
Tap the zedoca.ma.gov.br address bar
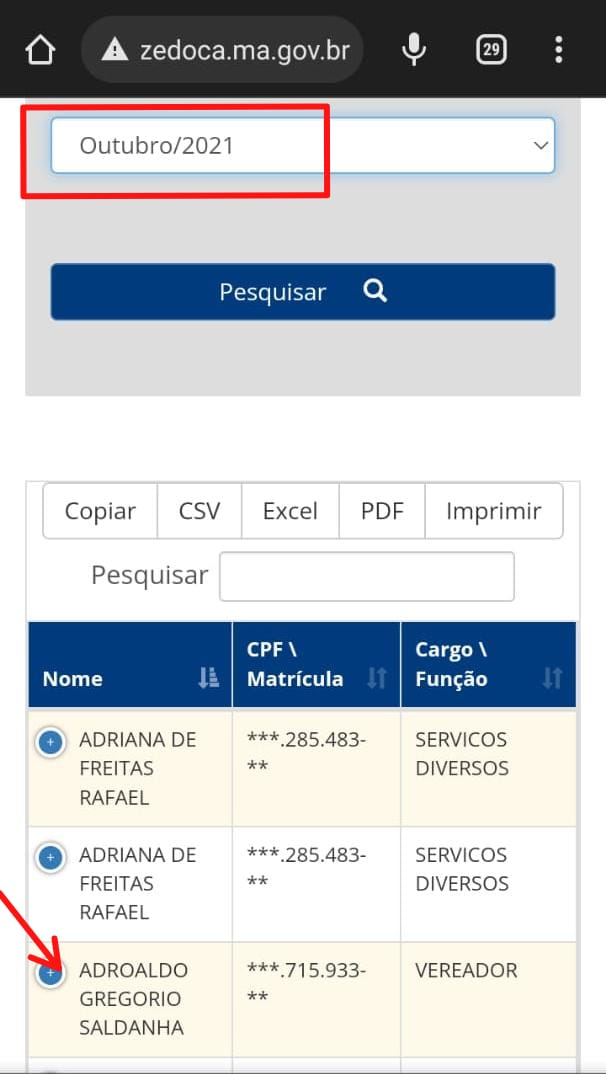(244, 49)
